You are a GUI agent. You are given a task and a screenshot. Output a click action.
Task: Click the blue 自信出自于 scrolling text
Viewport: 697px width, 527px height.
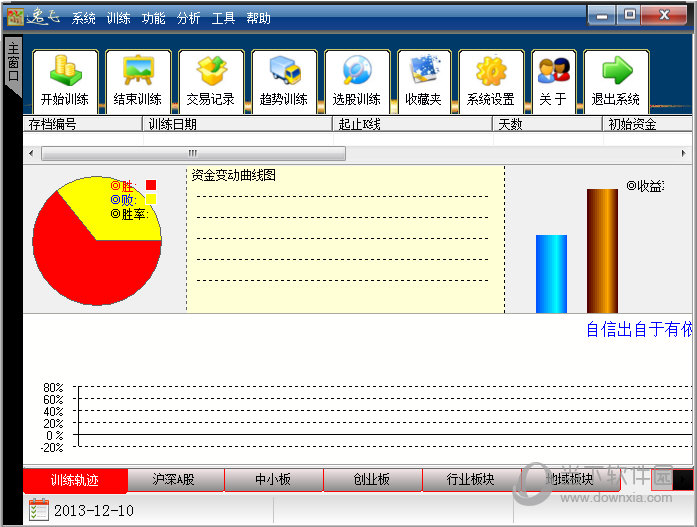tap(639, 330)
